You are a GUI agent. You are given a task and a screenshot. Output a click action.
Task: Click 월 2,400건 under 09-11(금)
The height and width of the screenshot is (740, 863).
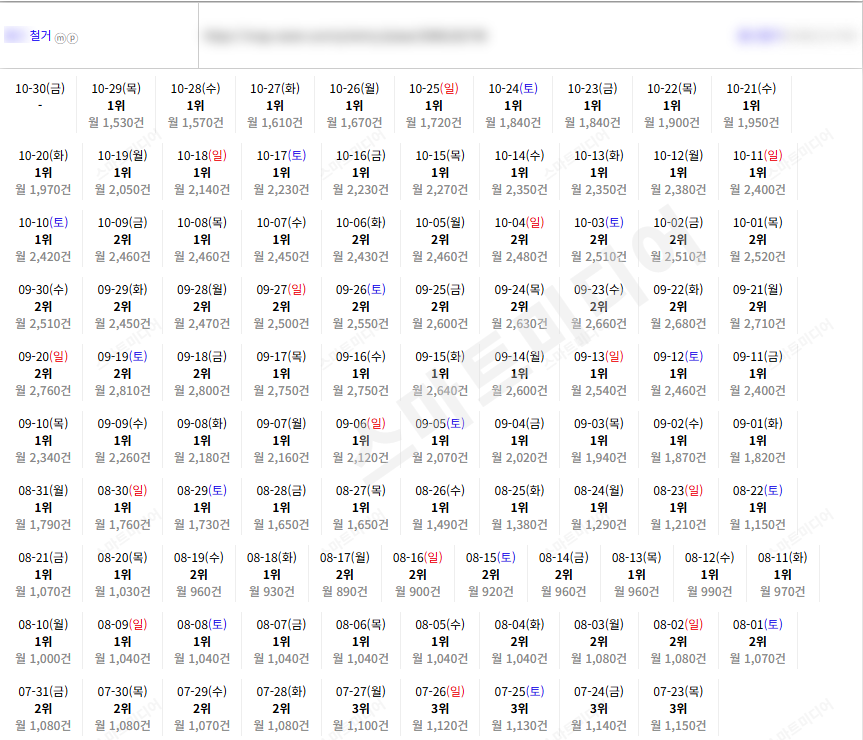758,391
